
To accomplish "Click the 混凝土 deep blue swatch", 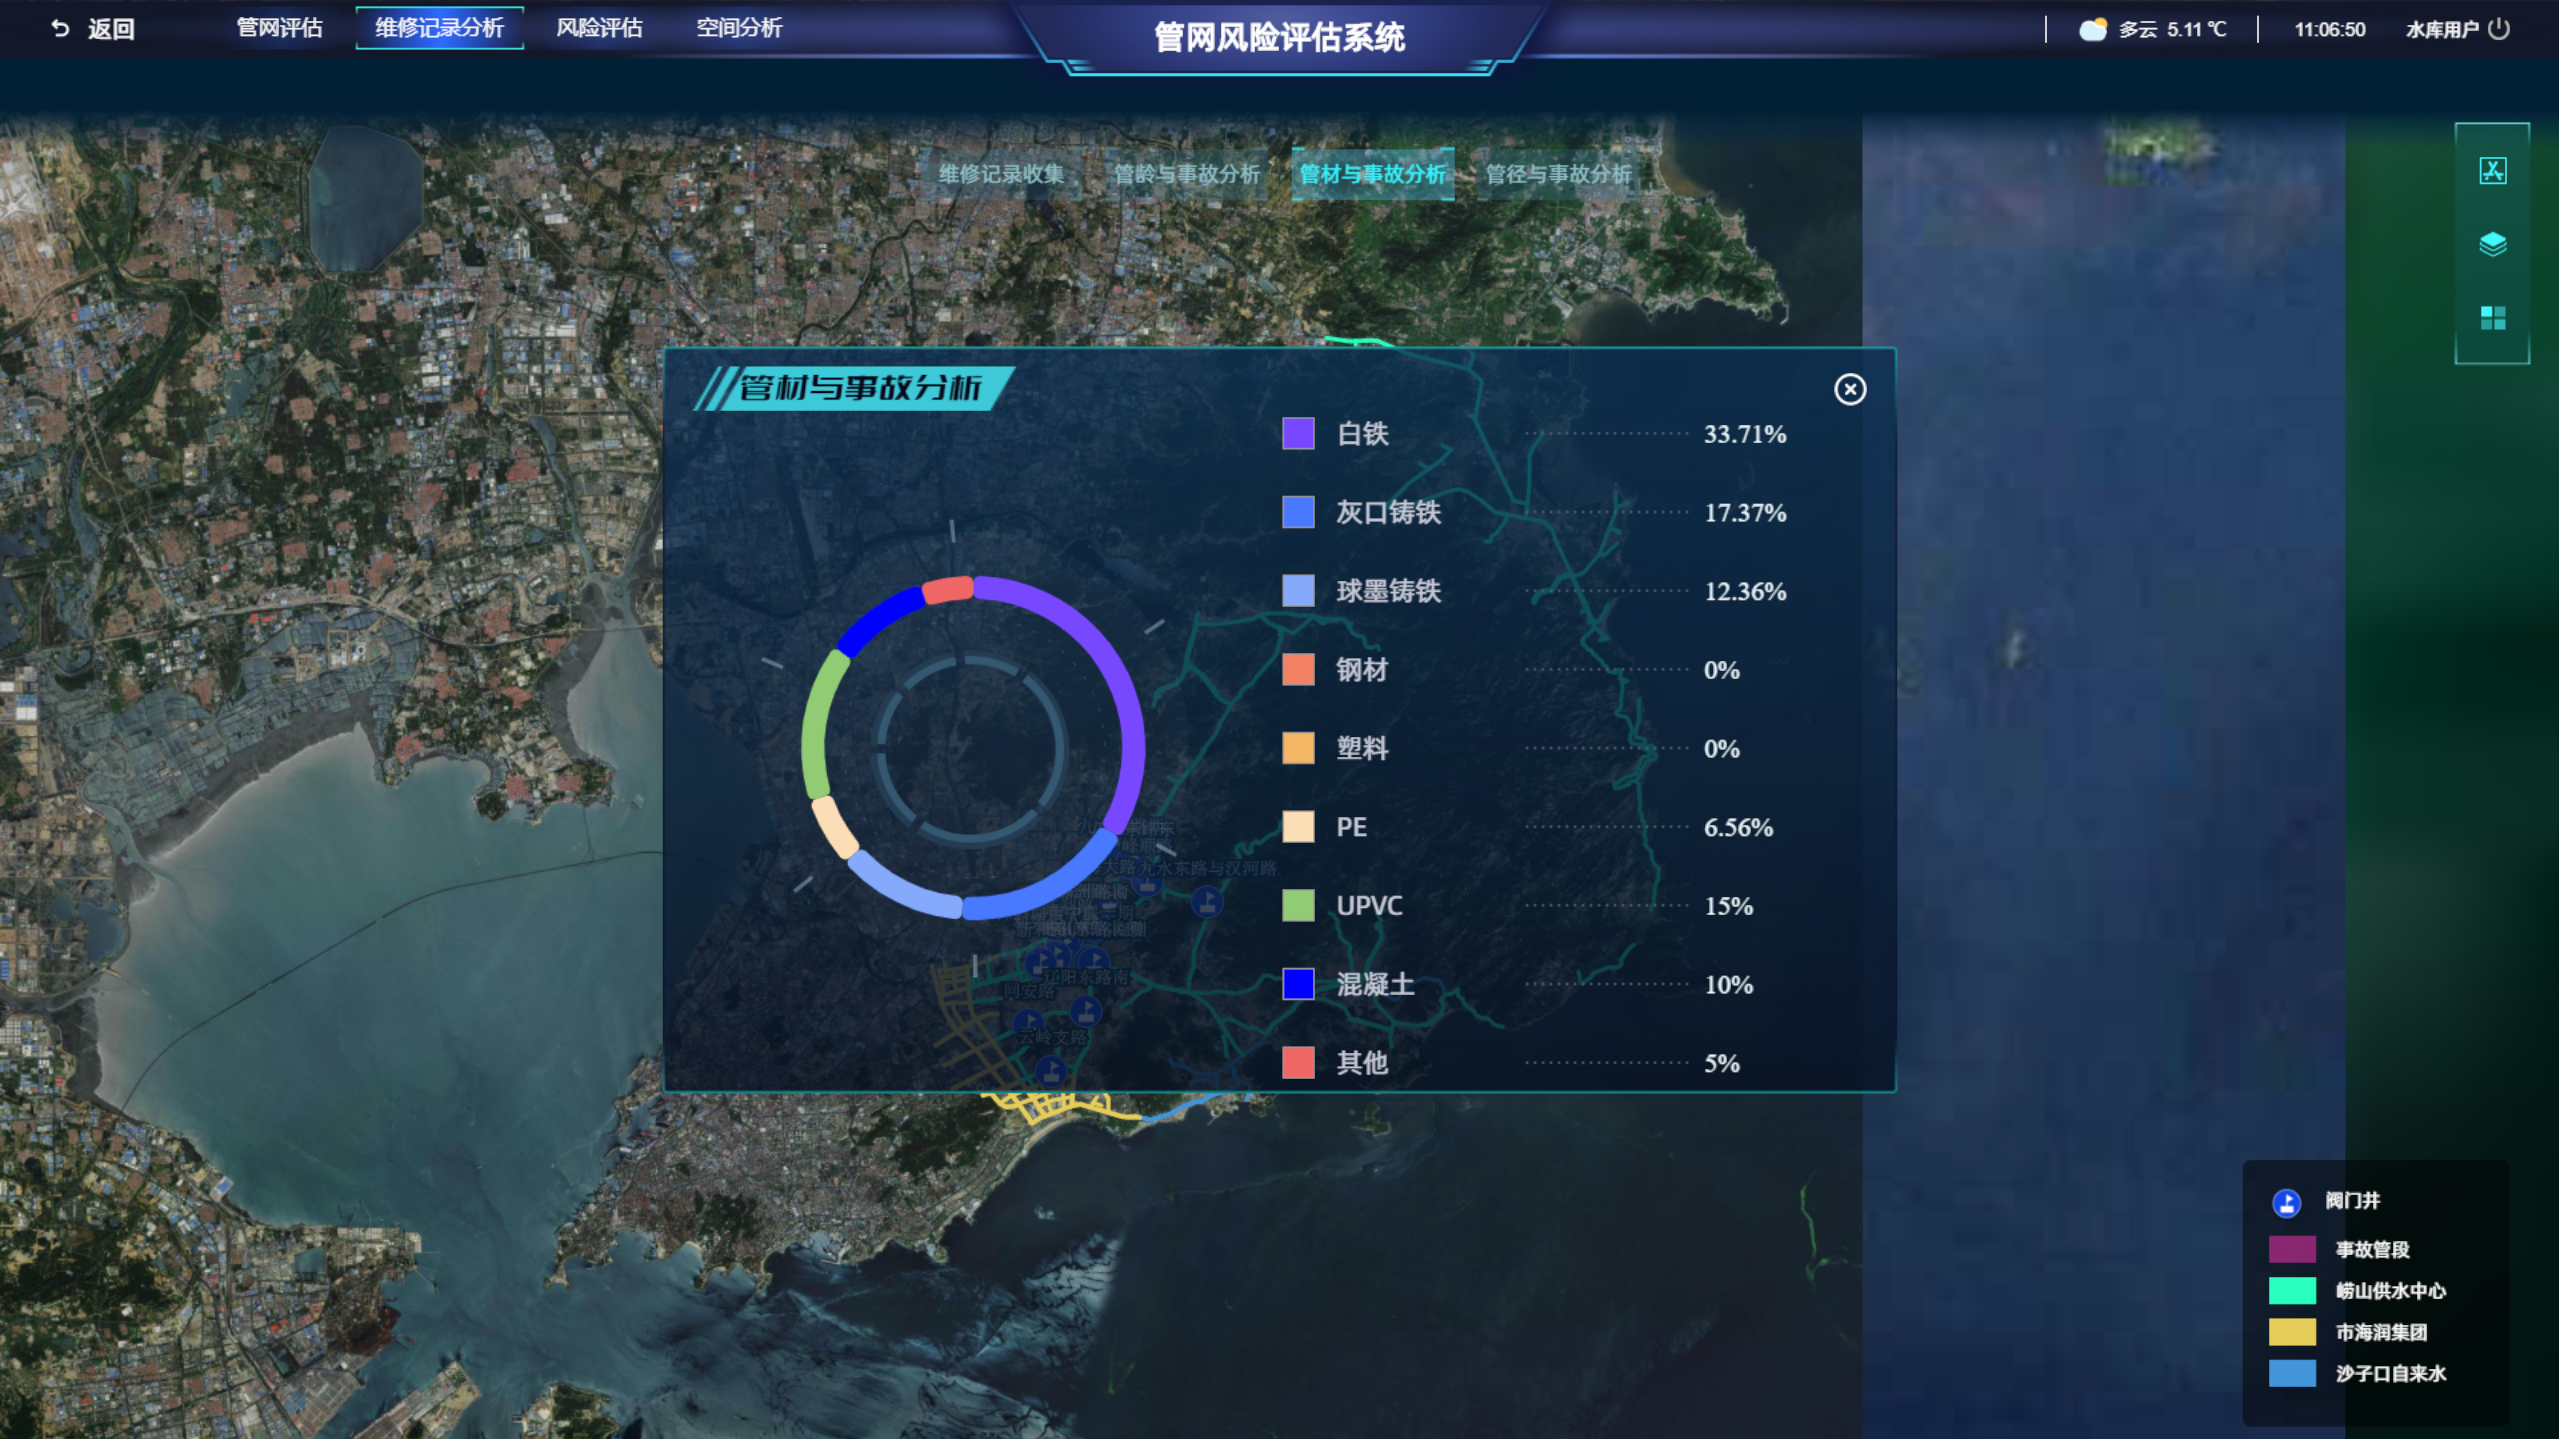I will 1298,984.
